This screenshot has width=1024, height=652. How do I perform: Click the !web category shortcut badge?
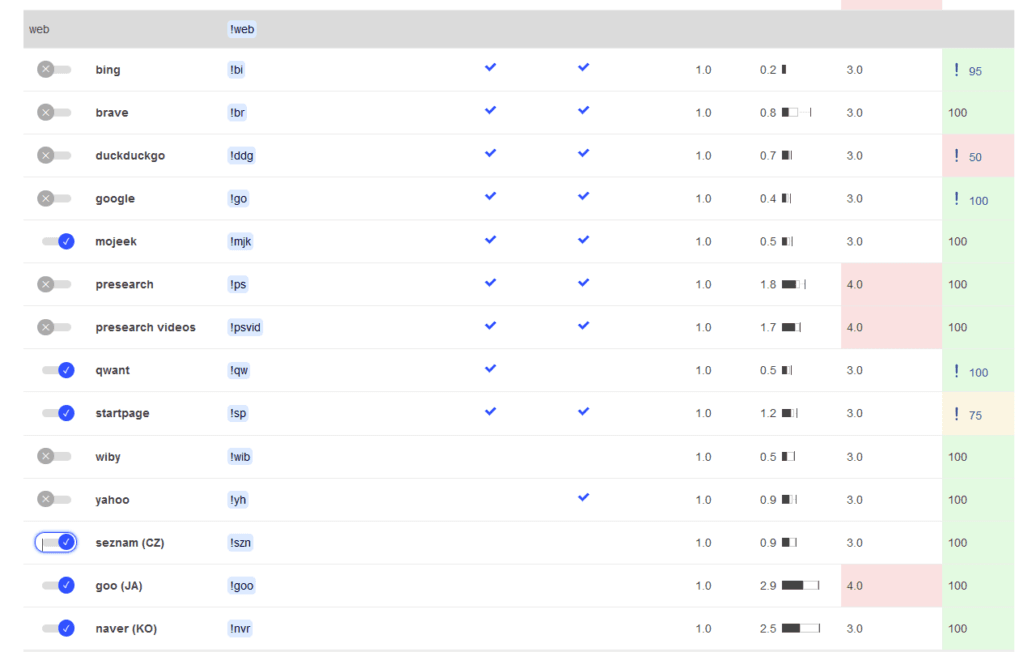coord(242,29)
